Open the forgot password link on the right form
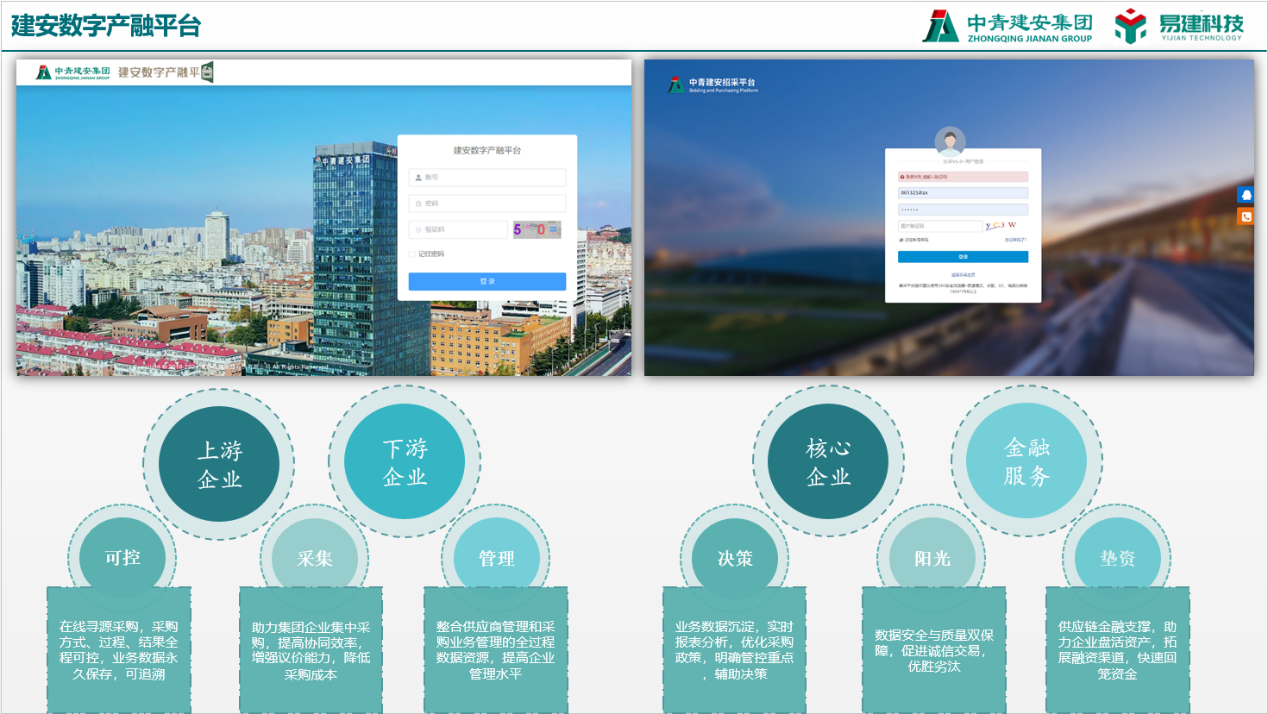Image resolution: width=1268 pixels, height=714 pixels. tap(1016, 239)
